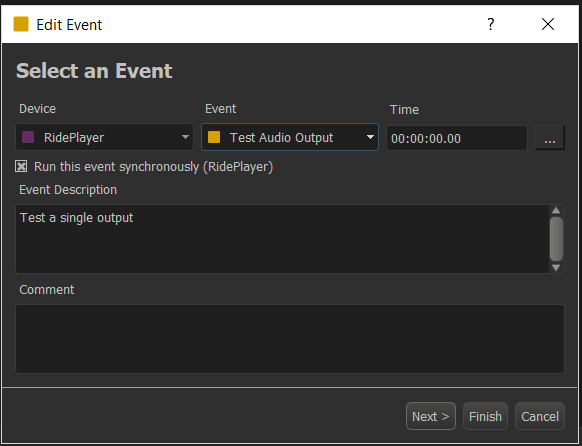Image resolution: width=582 pixels, height=446 pixels.
Task: Go to next step with Next >
Action: 431,416
